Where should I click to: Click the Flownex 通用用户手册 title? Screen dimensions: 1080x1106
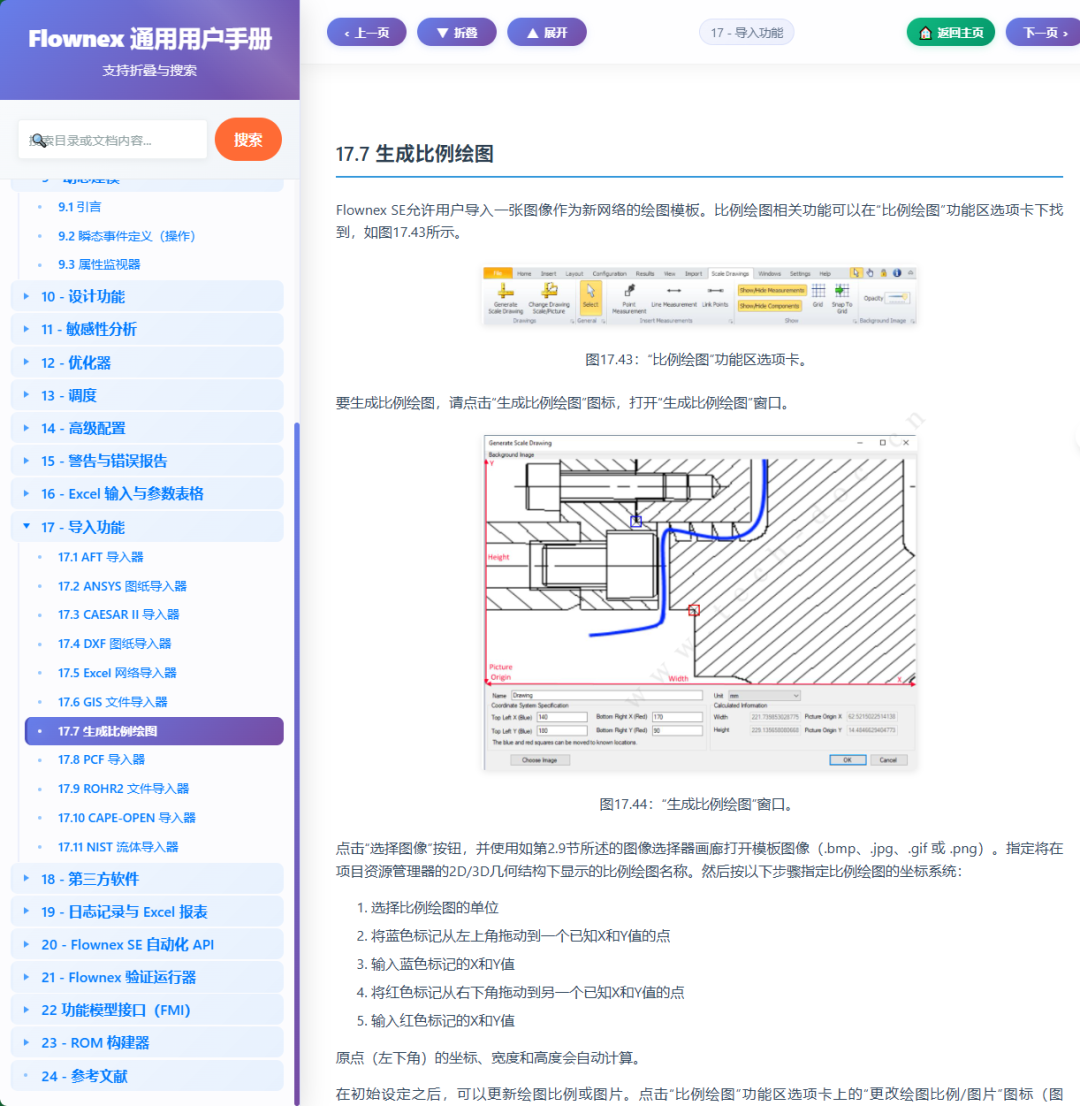pos(150,39)
